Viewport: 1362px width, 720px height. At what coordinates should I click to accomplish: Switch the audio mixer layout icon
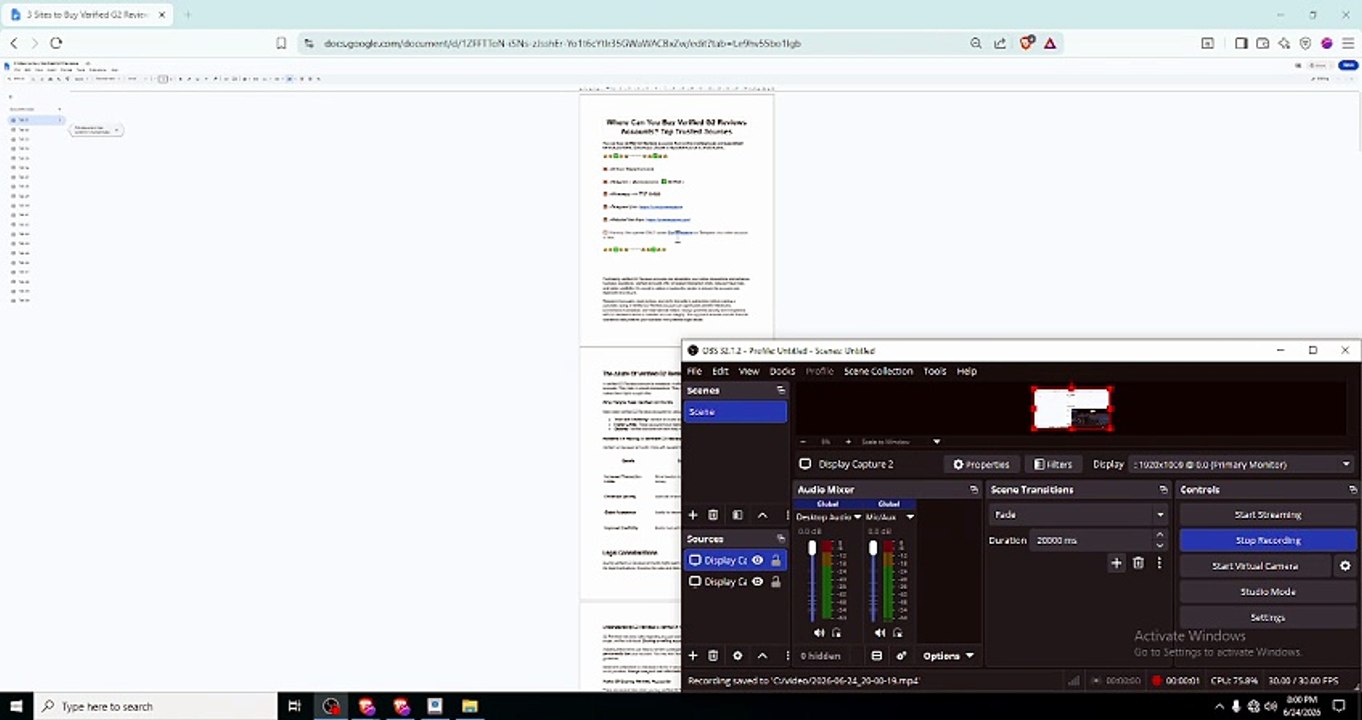pyautogui.click(x=877, y=656)
